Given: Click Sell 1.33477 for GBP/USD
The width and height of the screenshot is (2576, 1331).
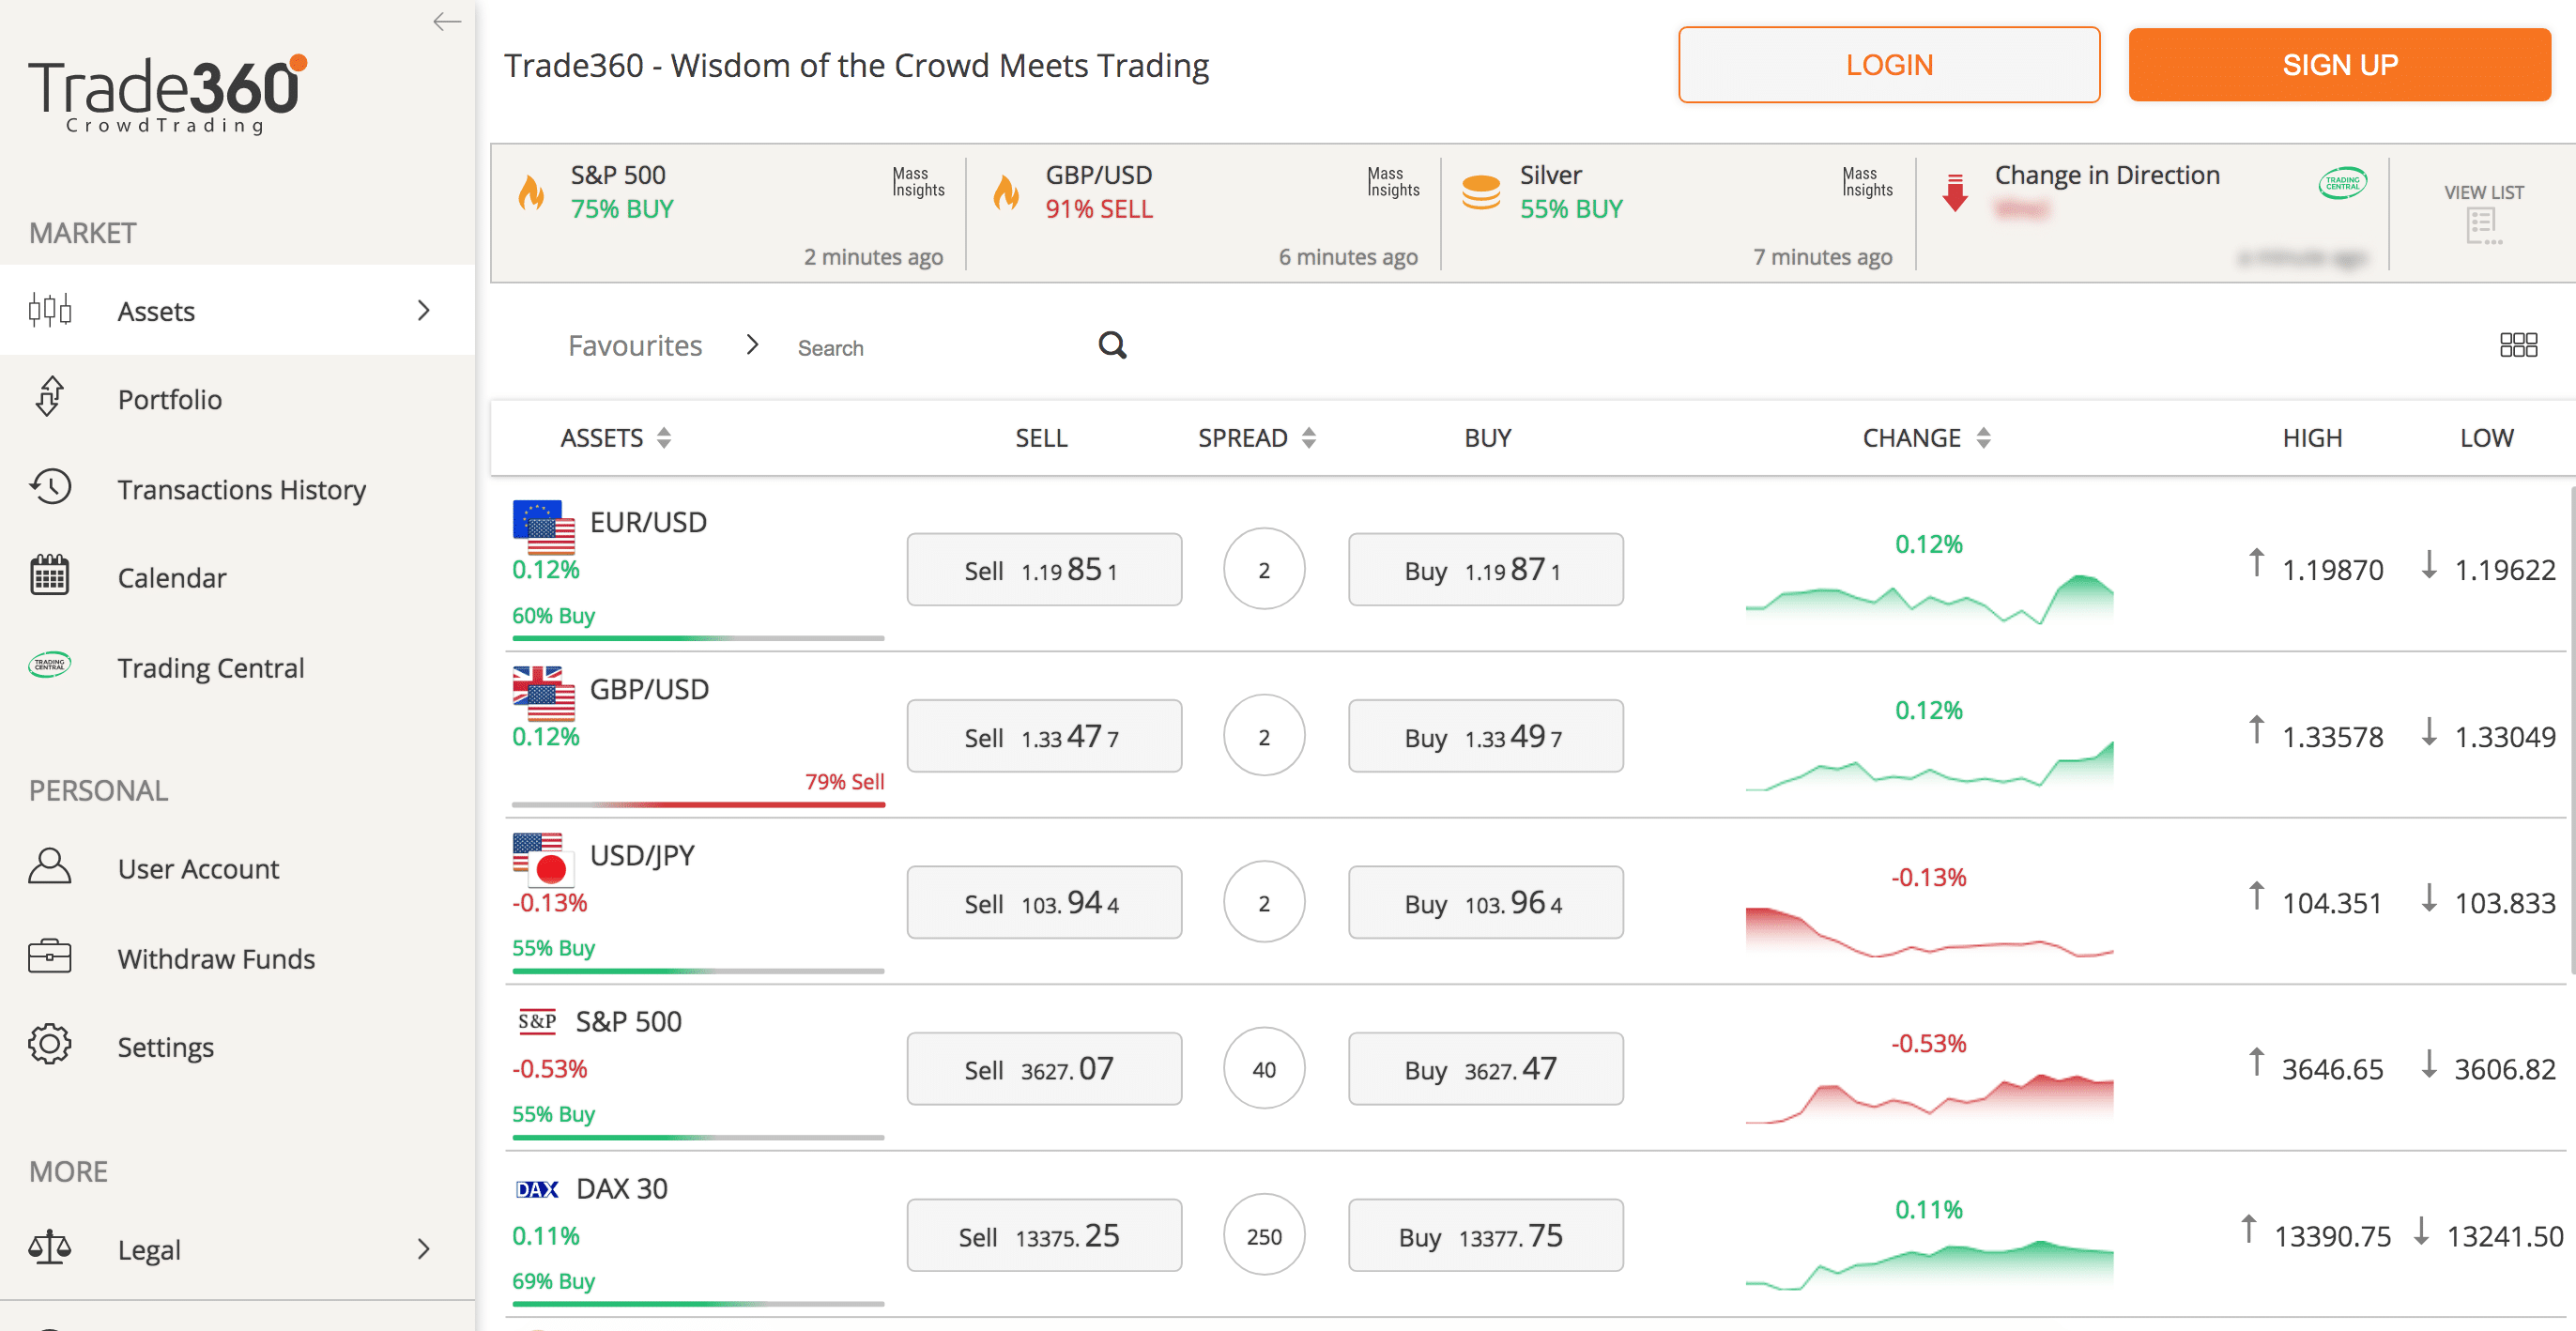Looking at the screenshot, I should [1044, 736].
